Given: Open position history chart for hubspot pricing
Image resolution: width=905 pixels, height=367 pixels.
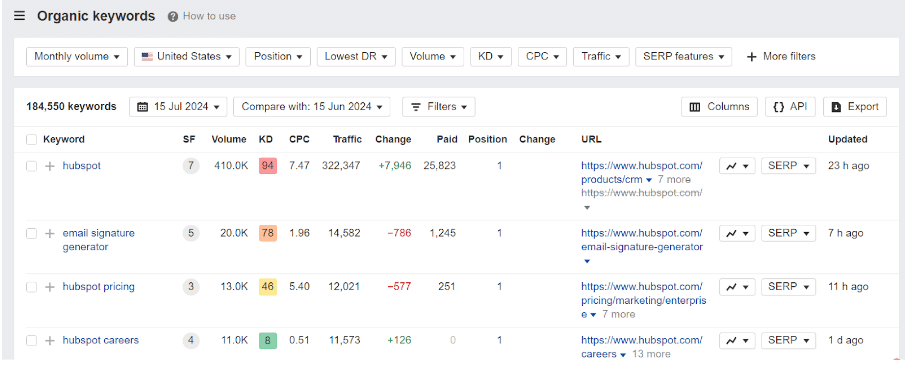Looking at the screenshot, I should pos(737,287).
